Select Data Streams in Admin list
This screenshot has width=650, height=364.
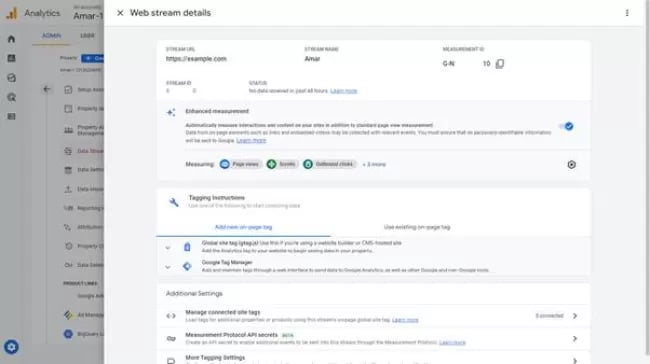pyautogui.click(x=84, y=151)
